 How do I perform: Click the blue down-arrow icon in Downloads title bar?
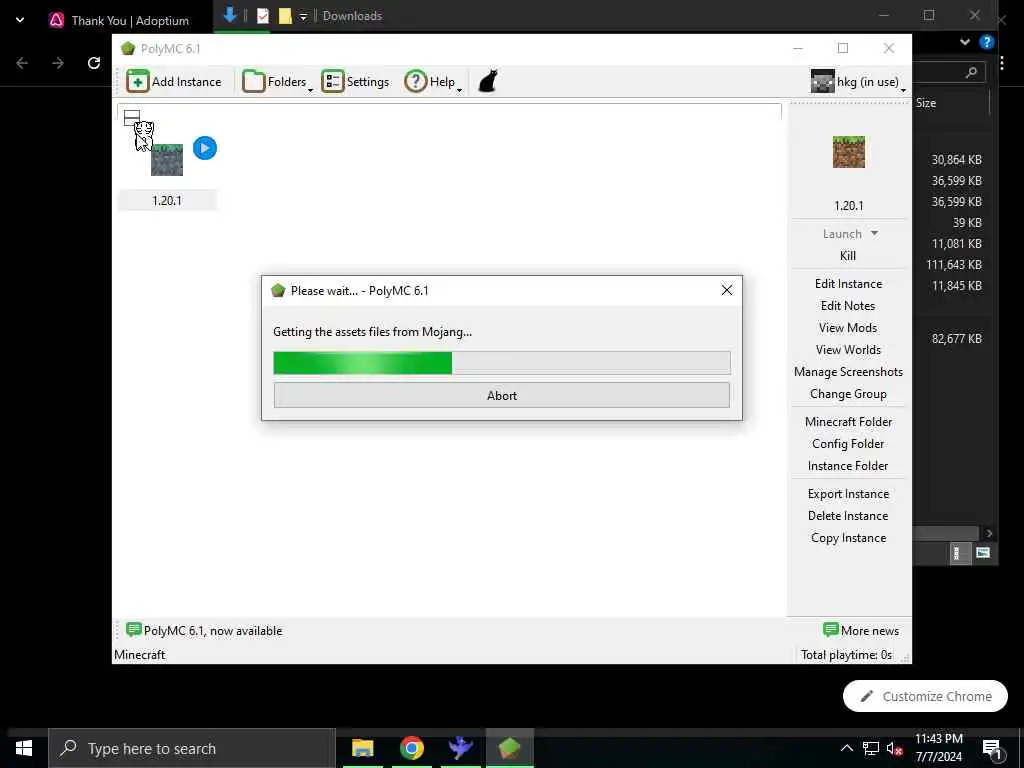click(229, 15)
